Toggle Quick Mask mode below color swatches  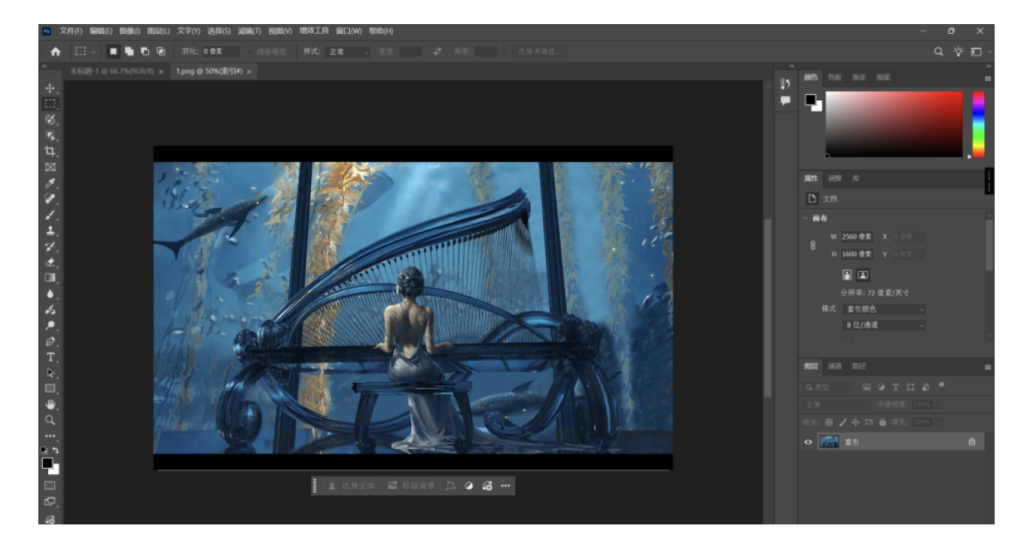click(50, 485)
